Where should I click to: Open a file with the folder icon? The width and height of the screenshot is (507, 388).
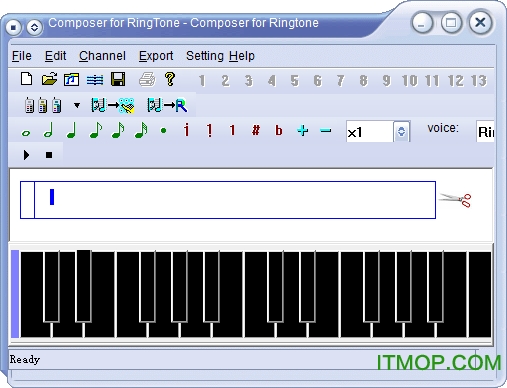point(49,79)
